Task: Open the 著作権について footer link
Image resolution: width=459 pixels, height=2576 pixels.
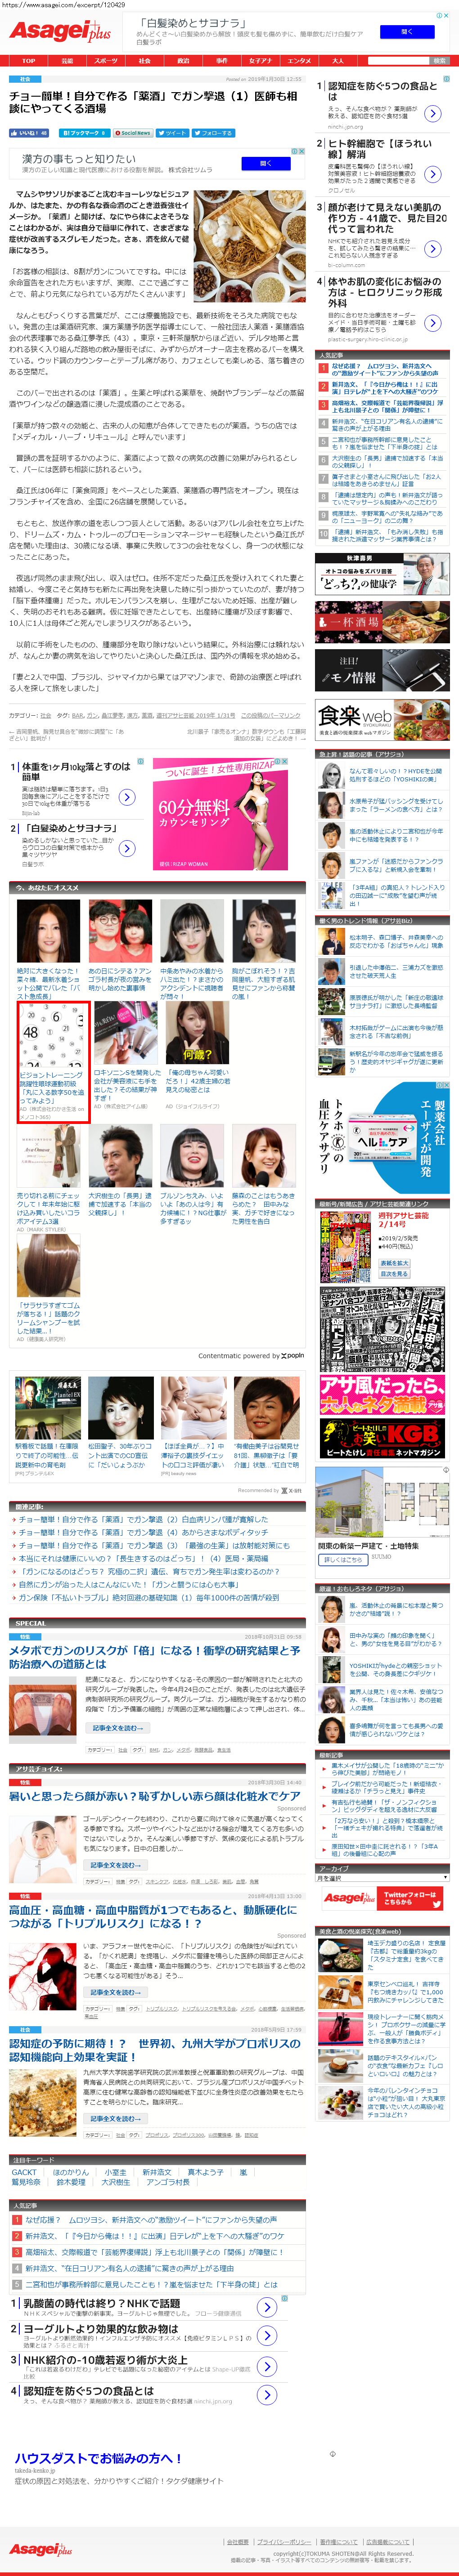Action: (x=339, y=2541)
